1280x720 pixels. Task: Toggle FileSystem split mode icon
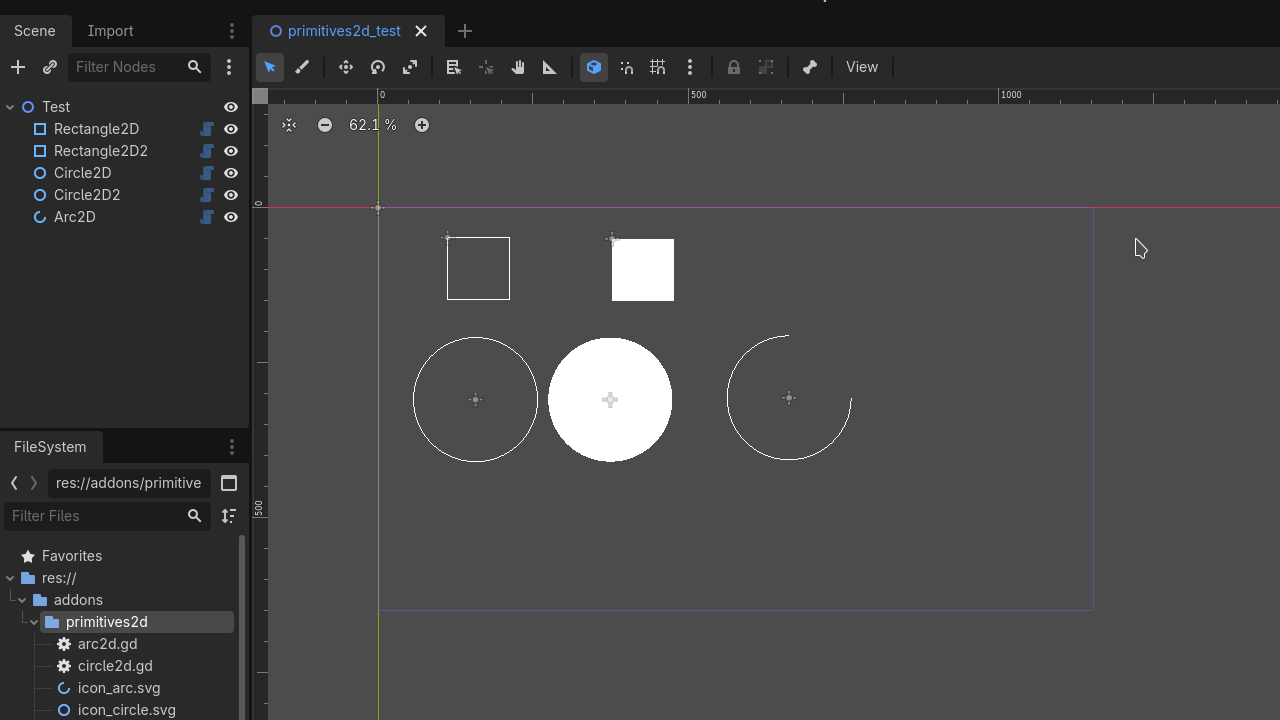coord(229,483)
